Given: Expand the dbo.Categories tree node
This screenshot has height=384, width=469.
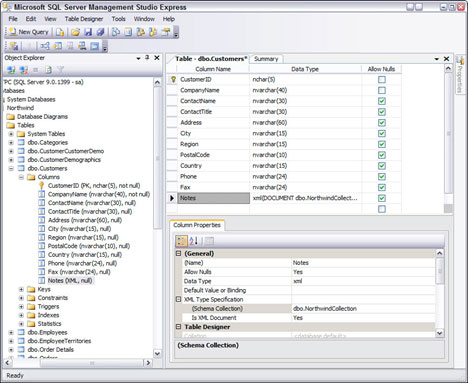Looking at the screenshot, I should point(11,142).
